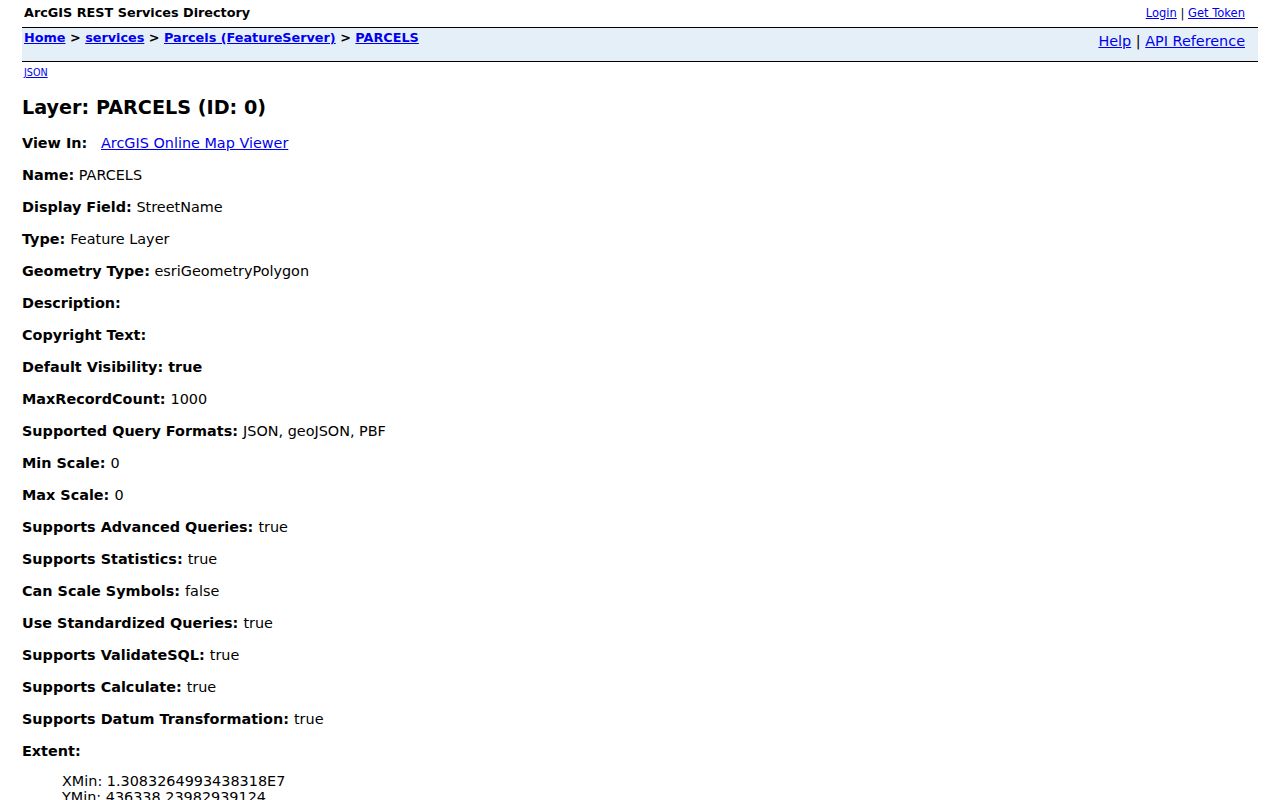
Task: Select the XMin extent value
Action: coord(196,781)
